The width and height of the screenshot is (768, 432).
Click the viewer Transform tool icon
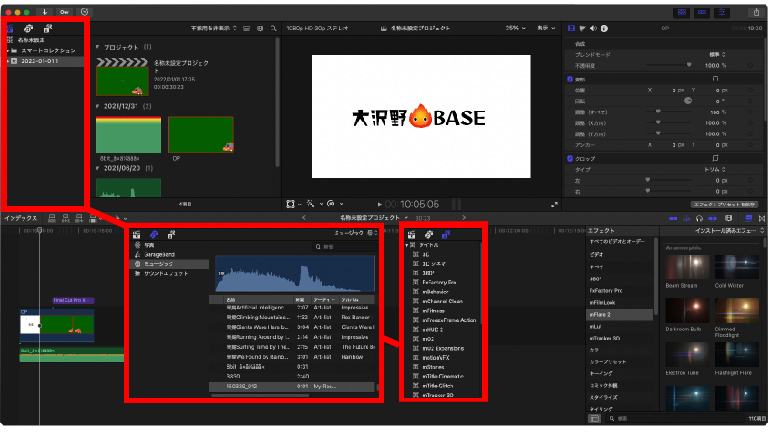(290, 204)
